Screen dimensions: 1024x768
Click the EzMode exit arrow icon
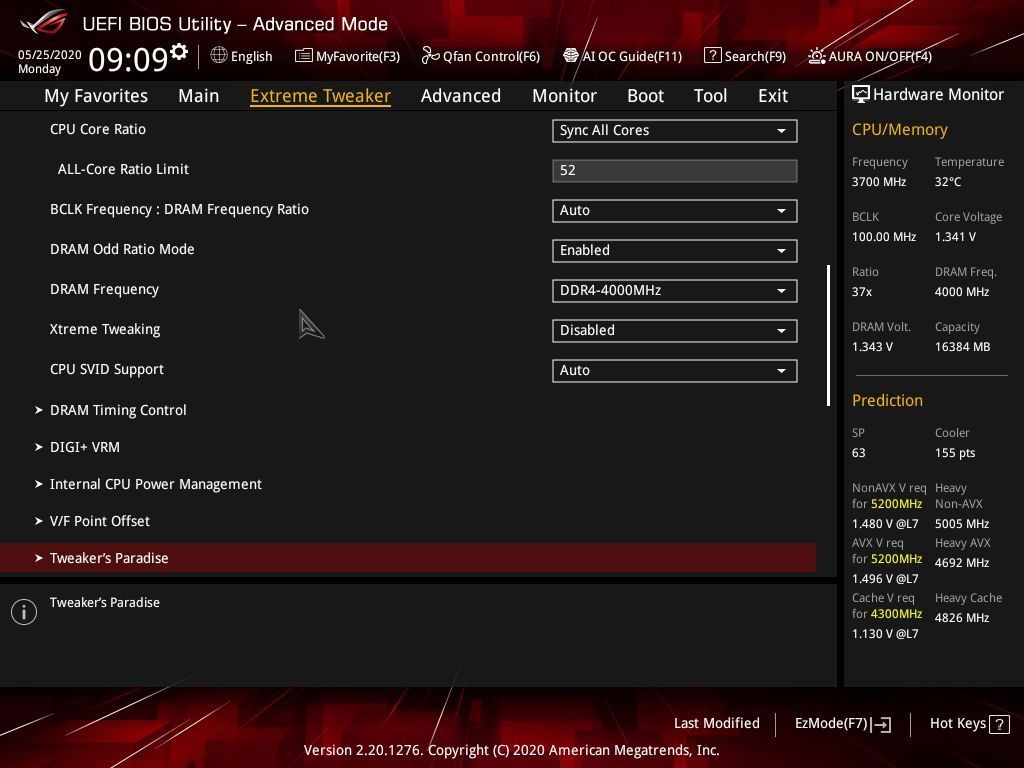[881, 724]
